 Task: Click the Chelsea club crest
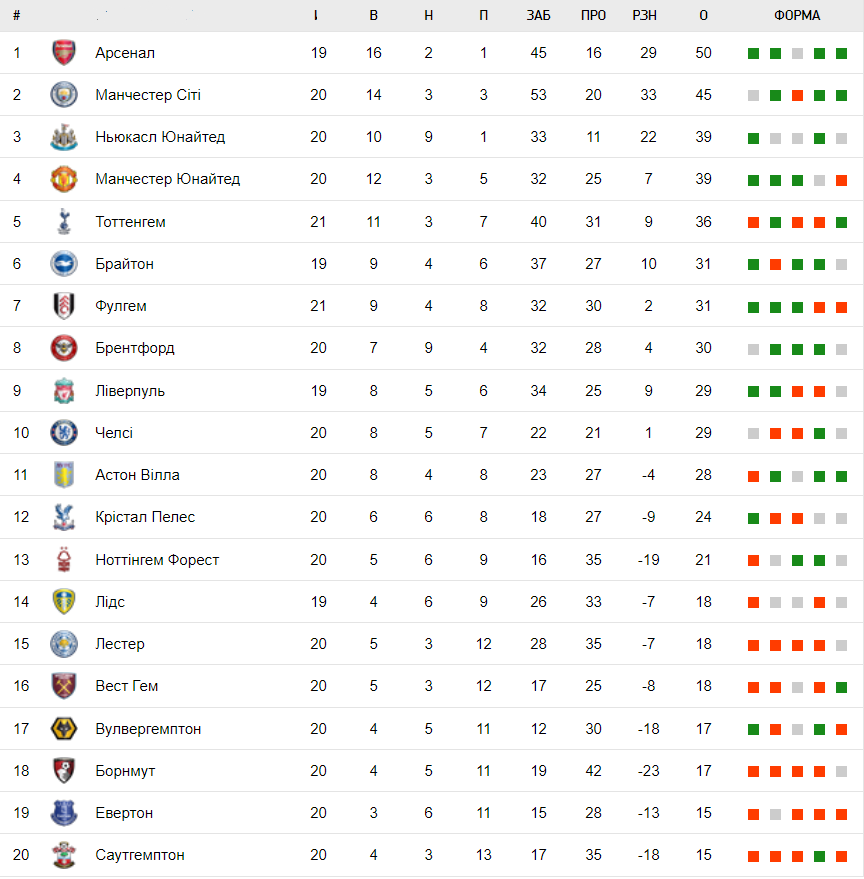[x=63, y=433]
